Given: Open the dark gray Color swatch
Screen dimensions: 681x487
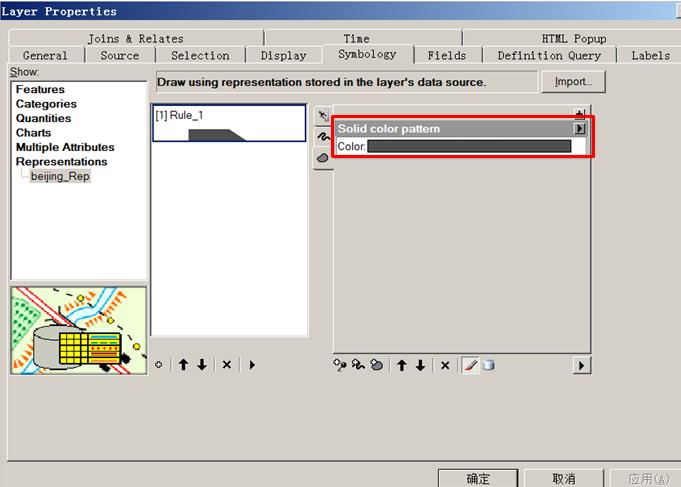Looking at the screenshot, I should tap(469, 146).
